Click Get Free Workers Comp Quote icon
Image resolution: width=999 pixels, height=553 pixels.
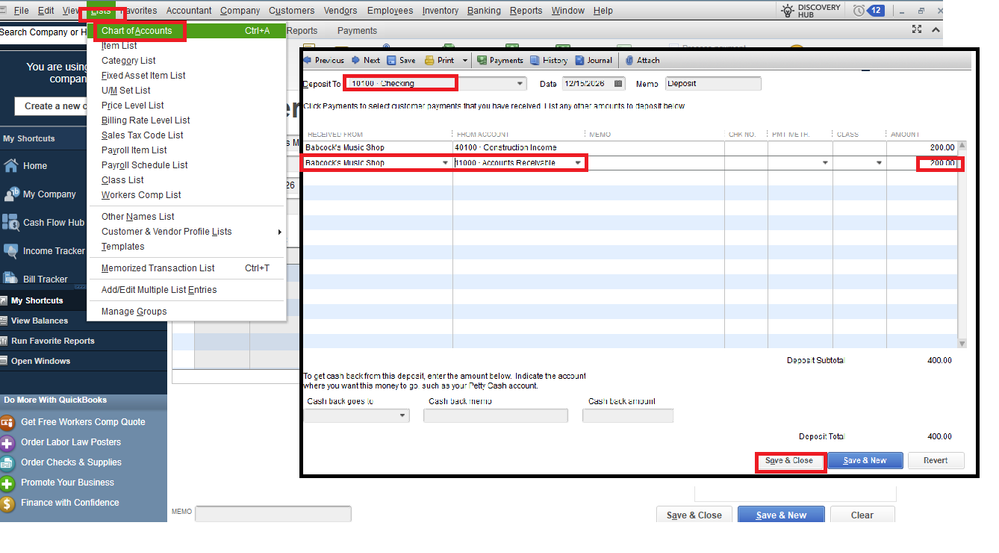[8, 422]
